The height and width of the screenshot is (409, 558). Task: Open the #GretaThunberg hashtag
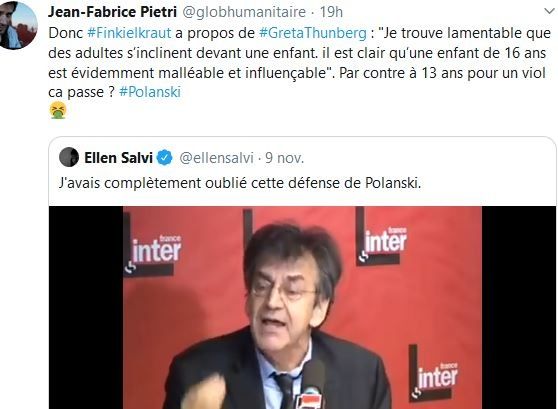coord(313,33)
